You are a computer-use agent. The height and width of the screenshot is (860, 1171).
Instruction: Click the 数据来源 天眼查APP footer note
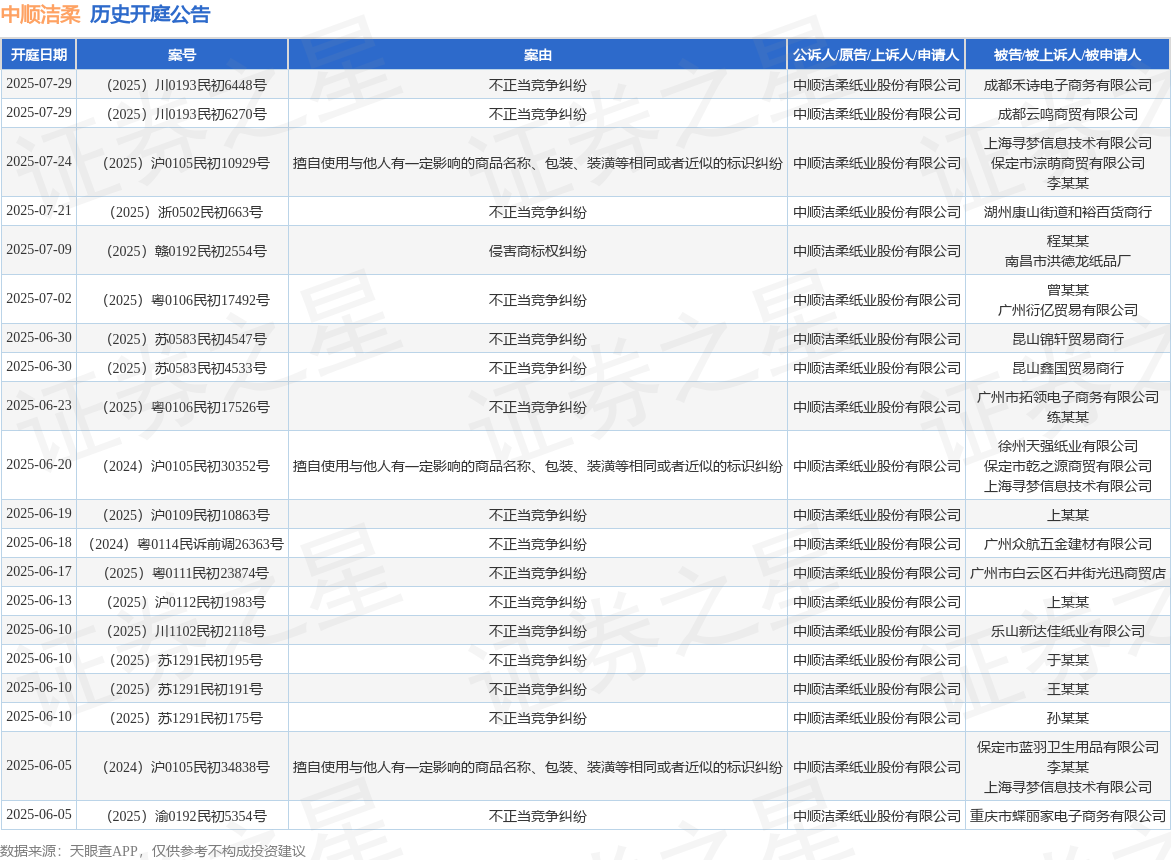[153, 851]
